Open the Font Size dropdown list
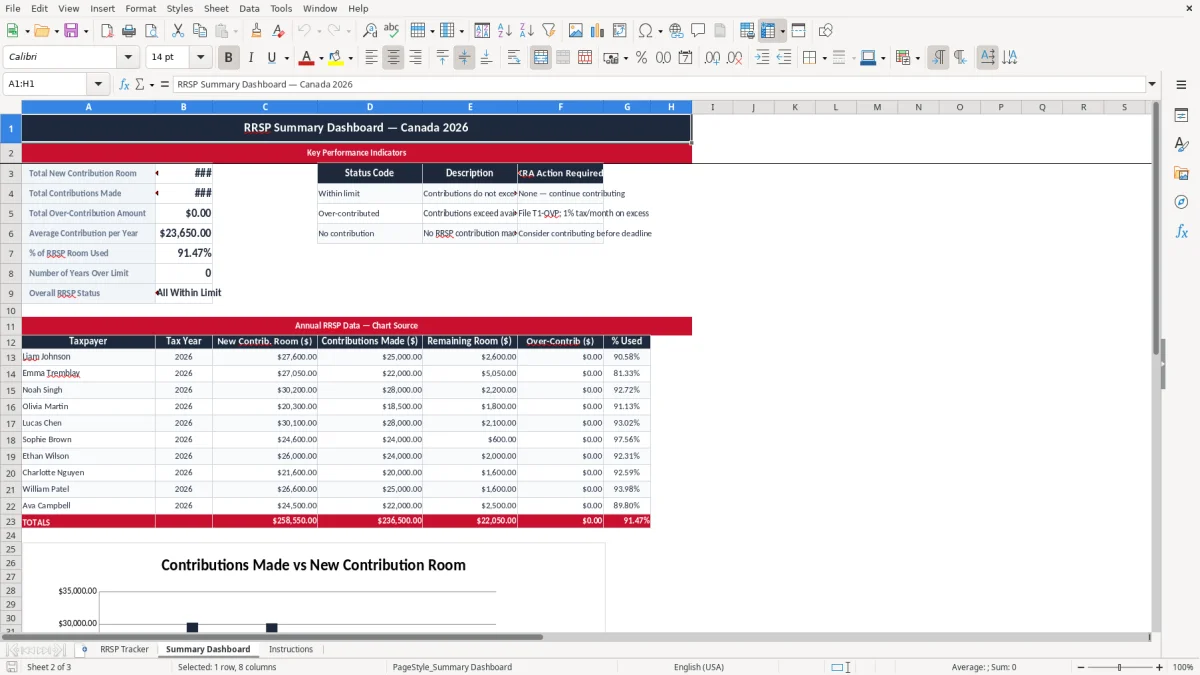 (200, 57)
